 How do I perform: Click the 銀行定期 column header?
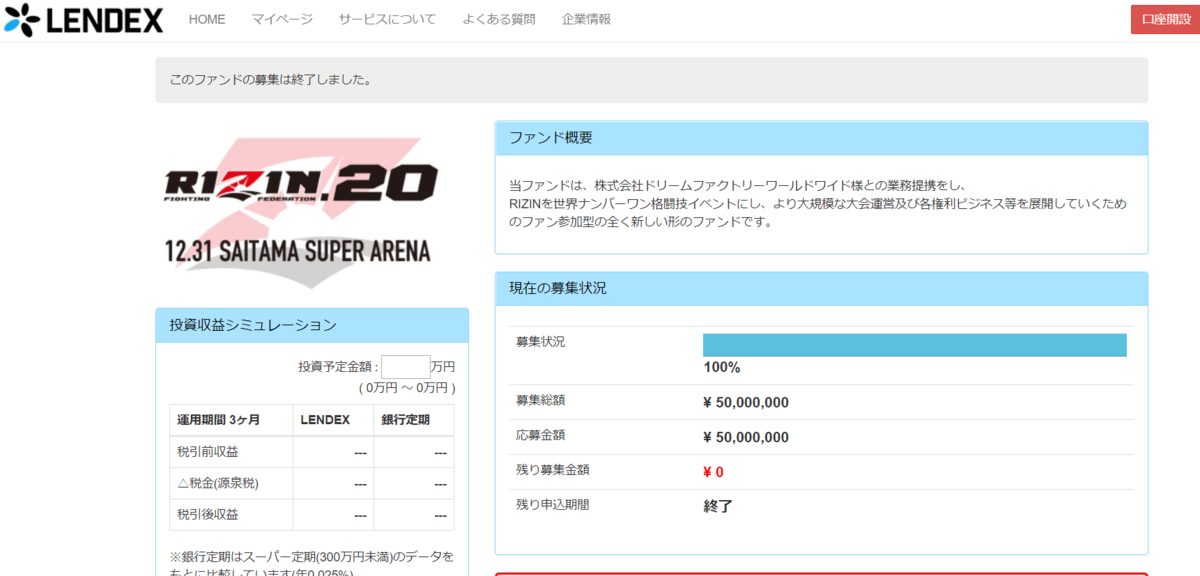(x=405, y=420)
